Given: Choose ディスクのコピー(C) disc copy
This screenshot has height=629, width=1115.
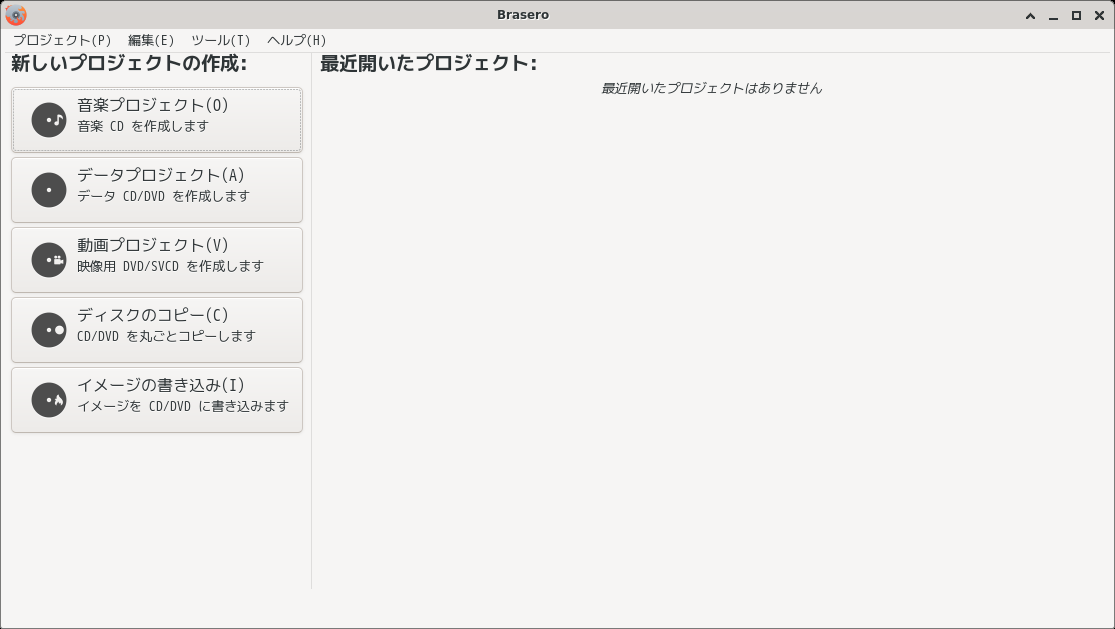Looking at the screenshot, I should click(x=157, y=330).
